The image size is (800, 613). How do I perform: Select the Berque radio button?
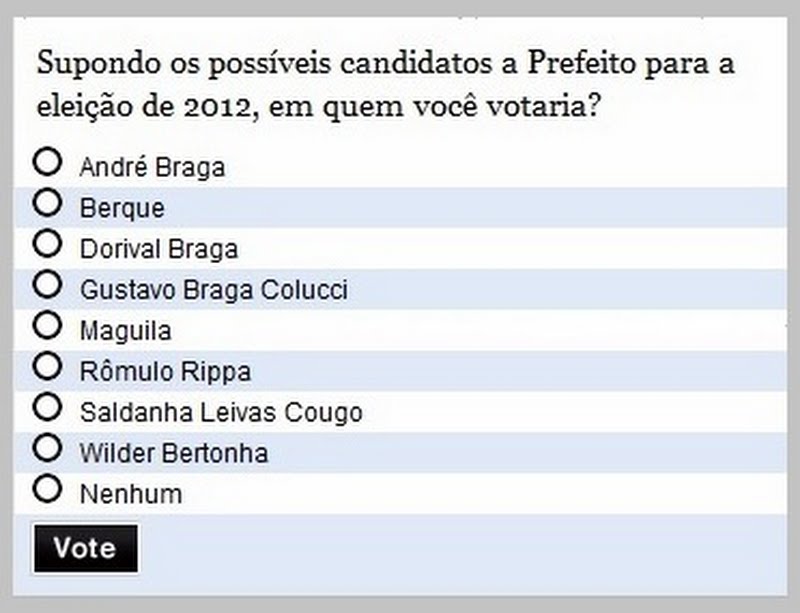[47, 202]
